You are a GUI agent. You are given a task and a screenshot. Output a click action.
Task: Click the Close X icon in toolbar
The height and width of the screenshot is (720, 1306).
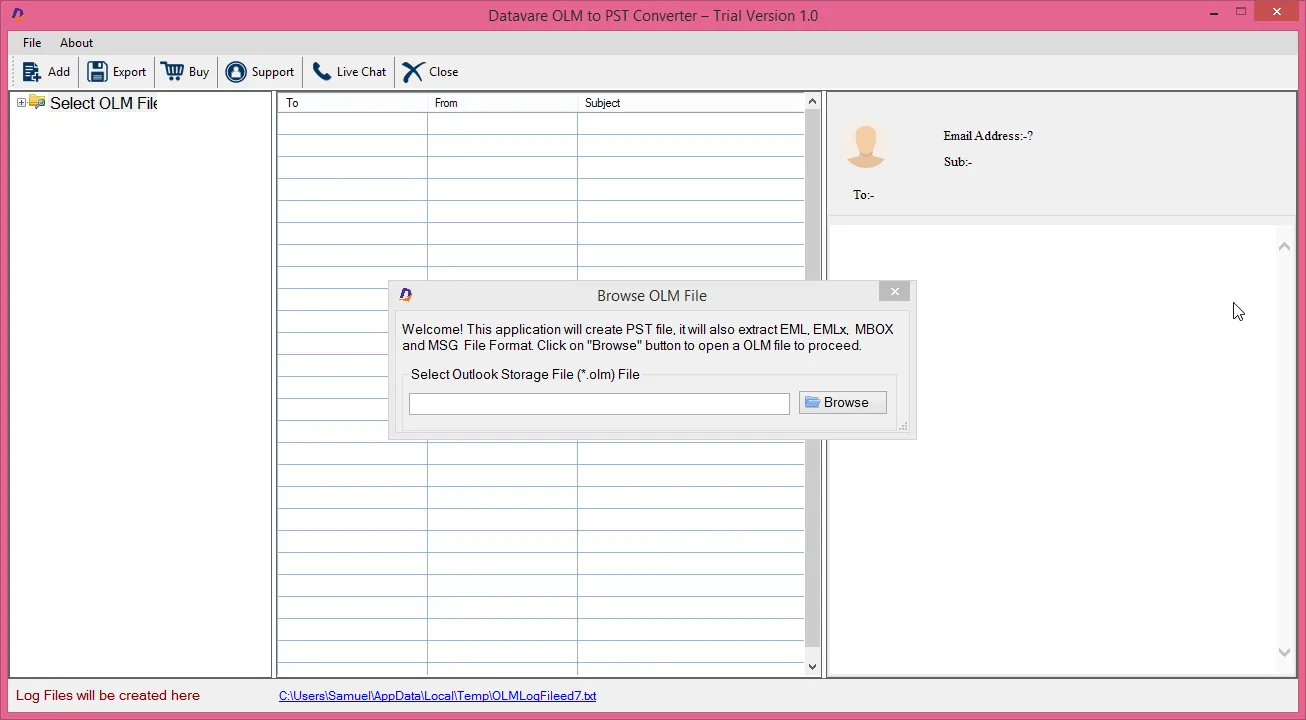click(413, 72)
